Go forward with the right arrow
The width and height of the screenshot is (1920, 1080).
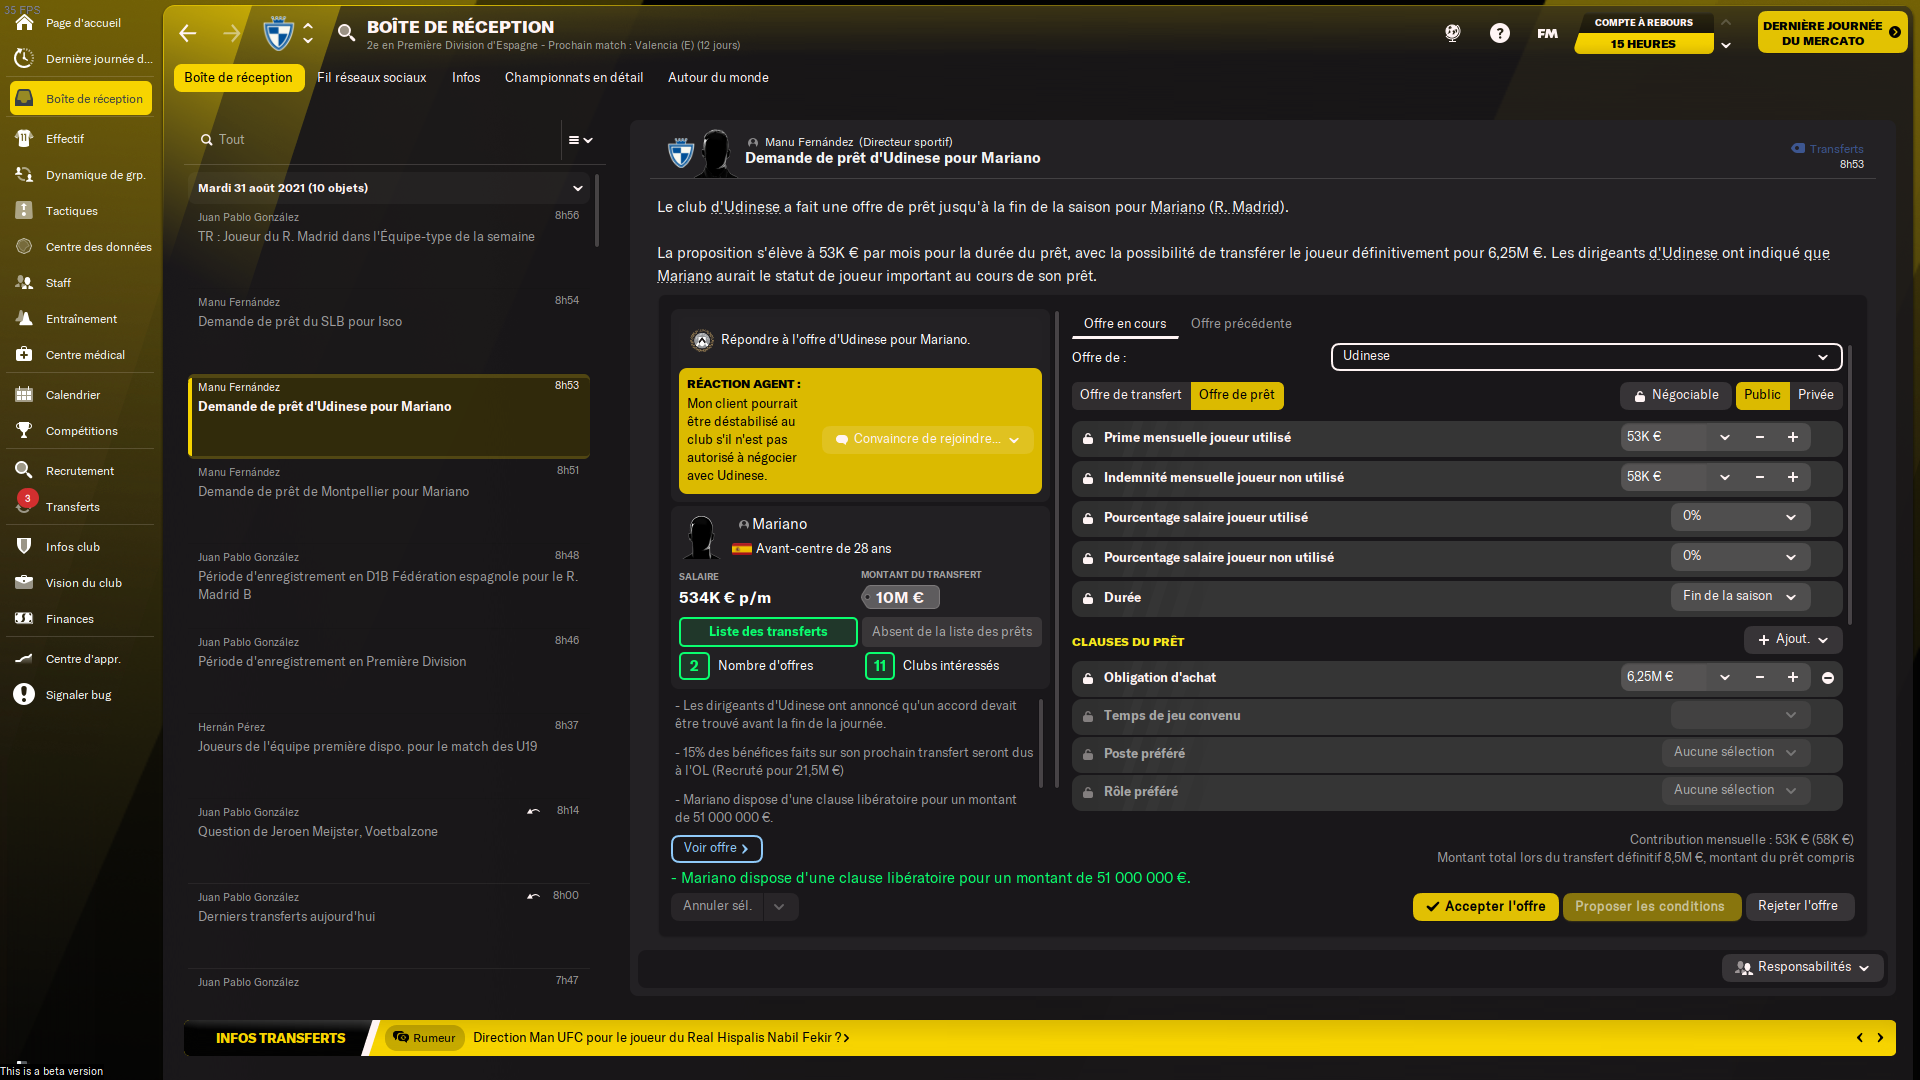pos(232,33)
